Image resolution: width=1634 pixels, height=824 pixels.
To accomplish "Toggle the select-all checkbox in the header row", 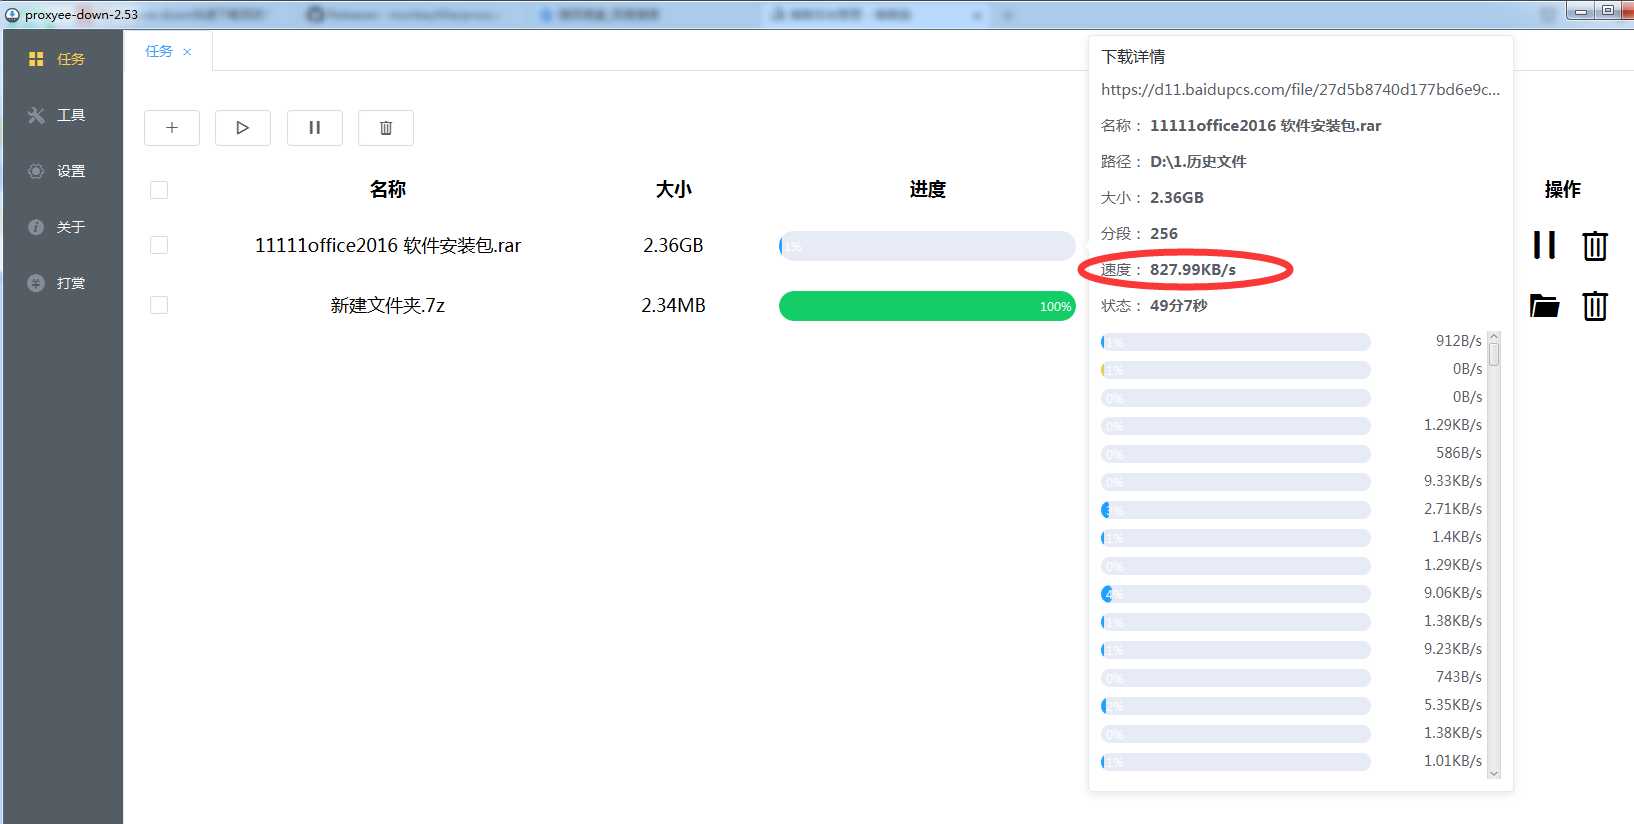I will [x=159, y=190].
